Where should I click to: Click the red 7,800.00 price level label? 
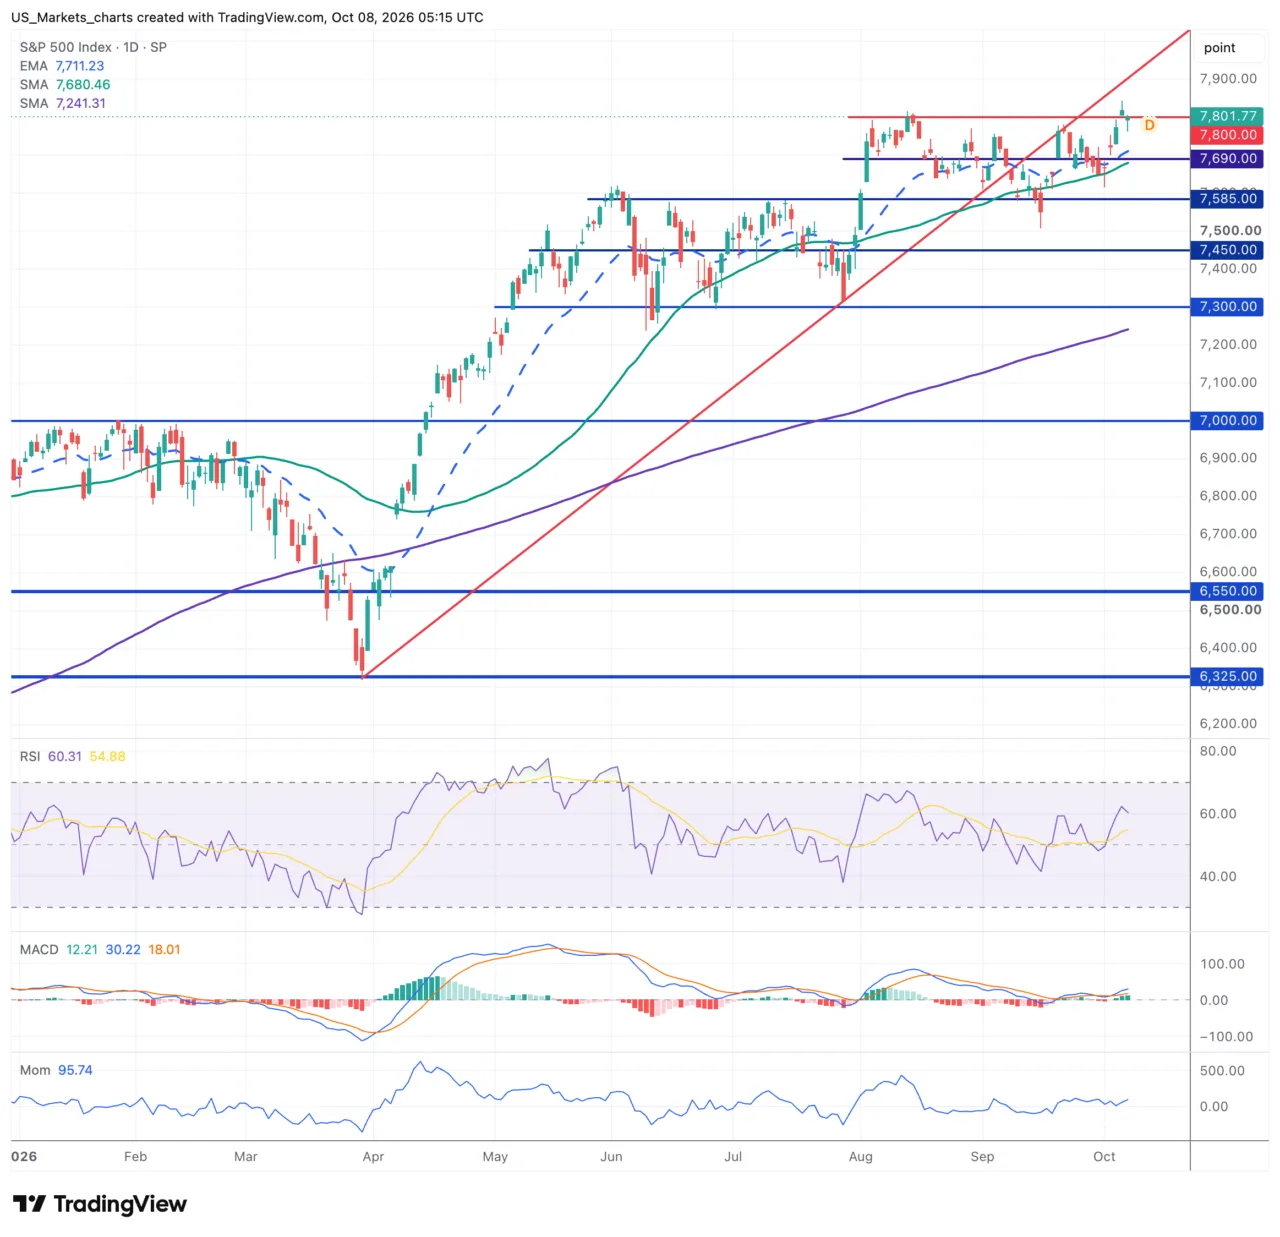click(1227, 135)
